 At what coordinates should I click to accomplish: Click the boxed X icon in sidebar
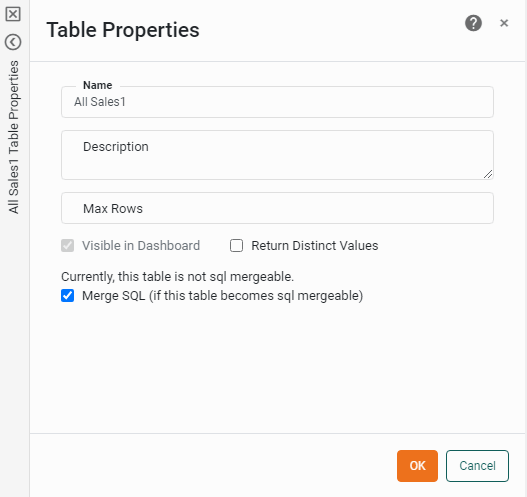click(13, 14)
